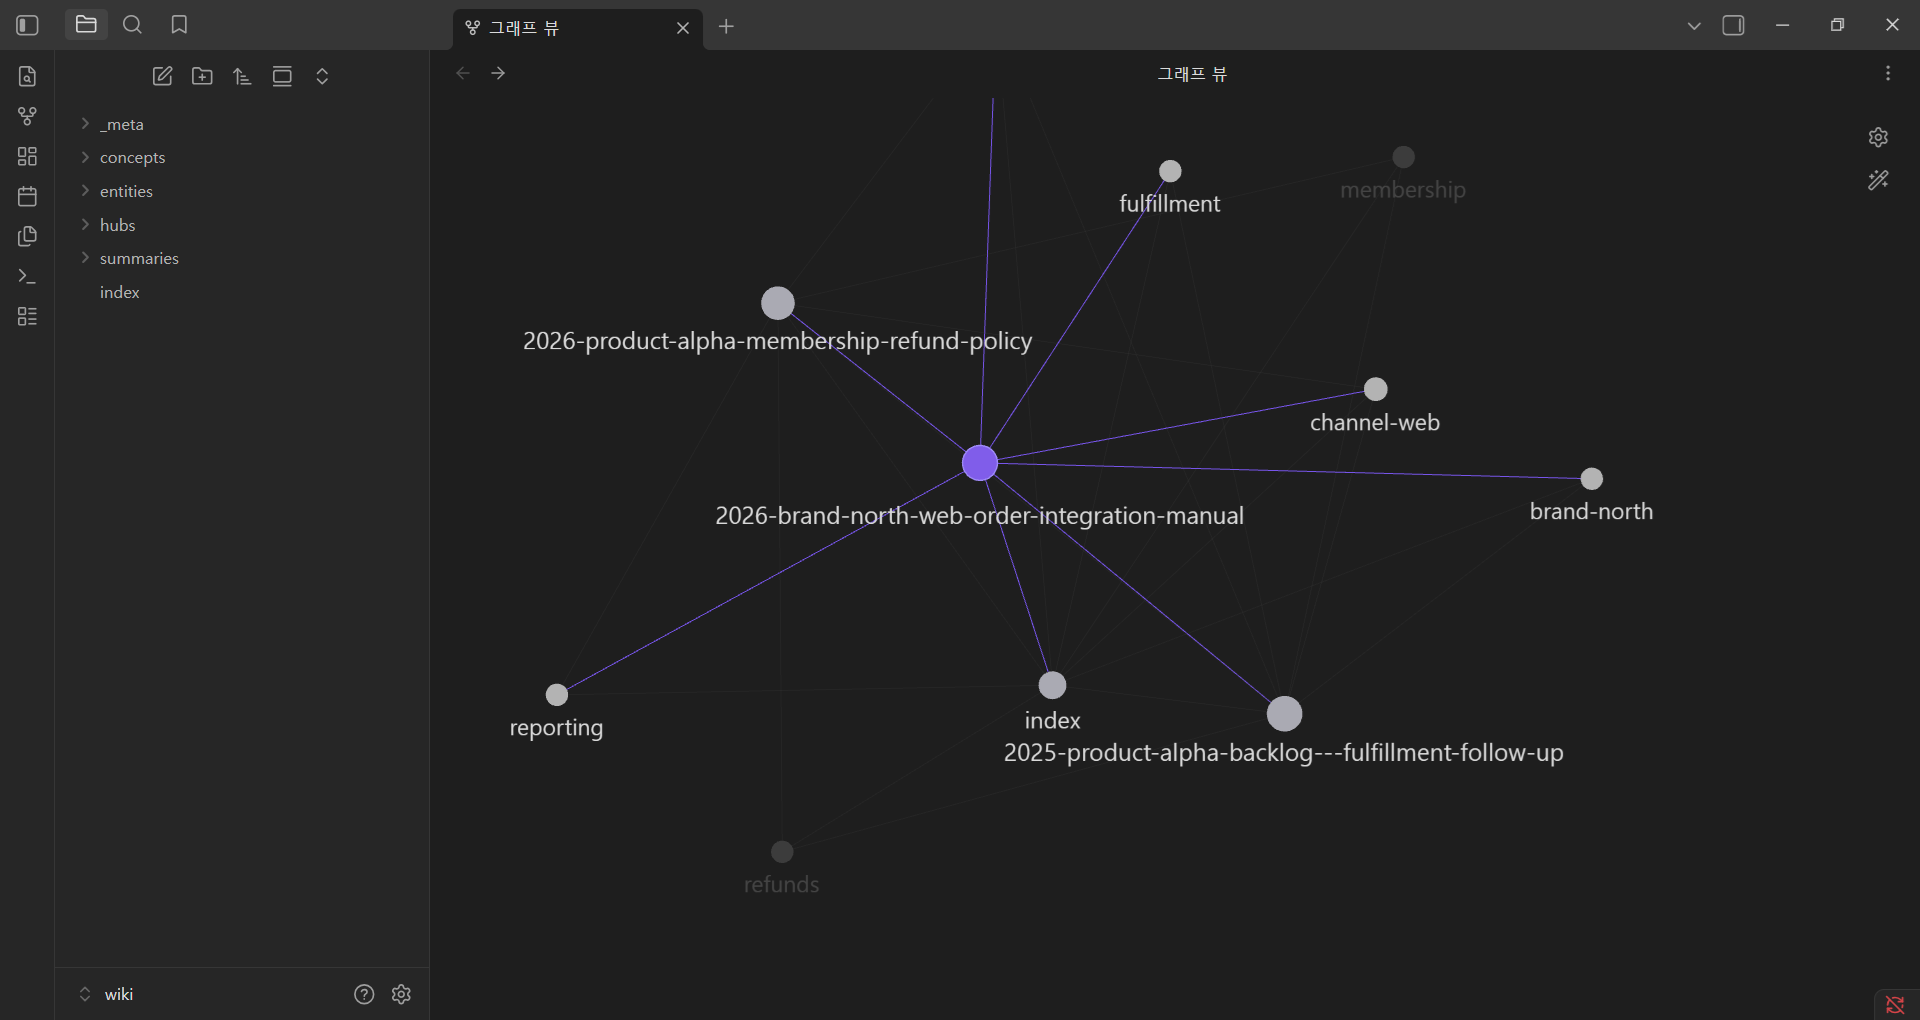Open daily note calendar ribbon icon

(28, 196)
